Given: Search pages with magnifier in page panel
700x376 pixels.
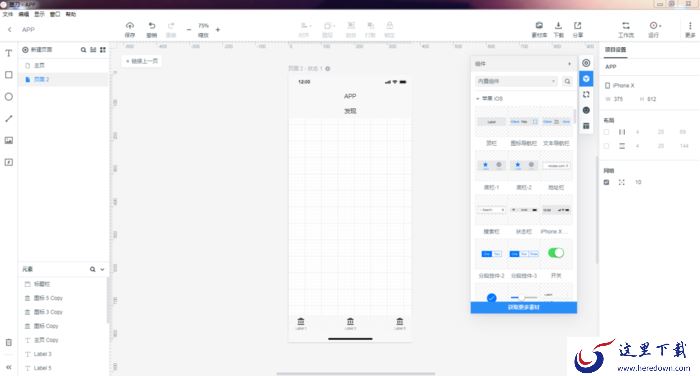Looking at the screenshot, I should pyautogui.click(x=83, y=50).
